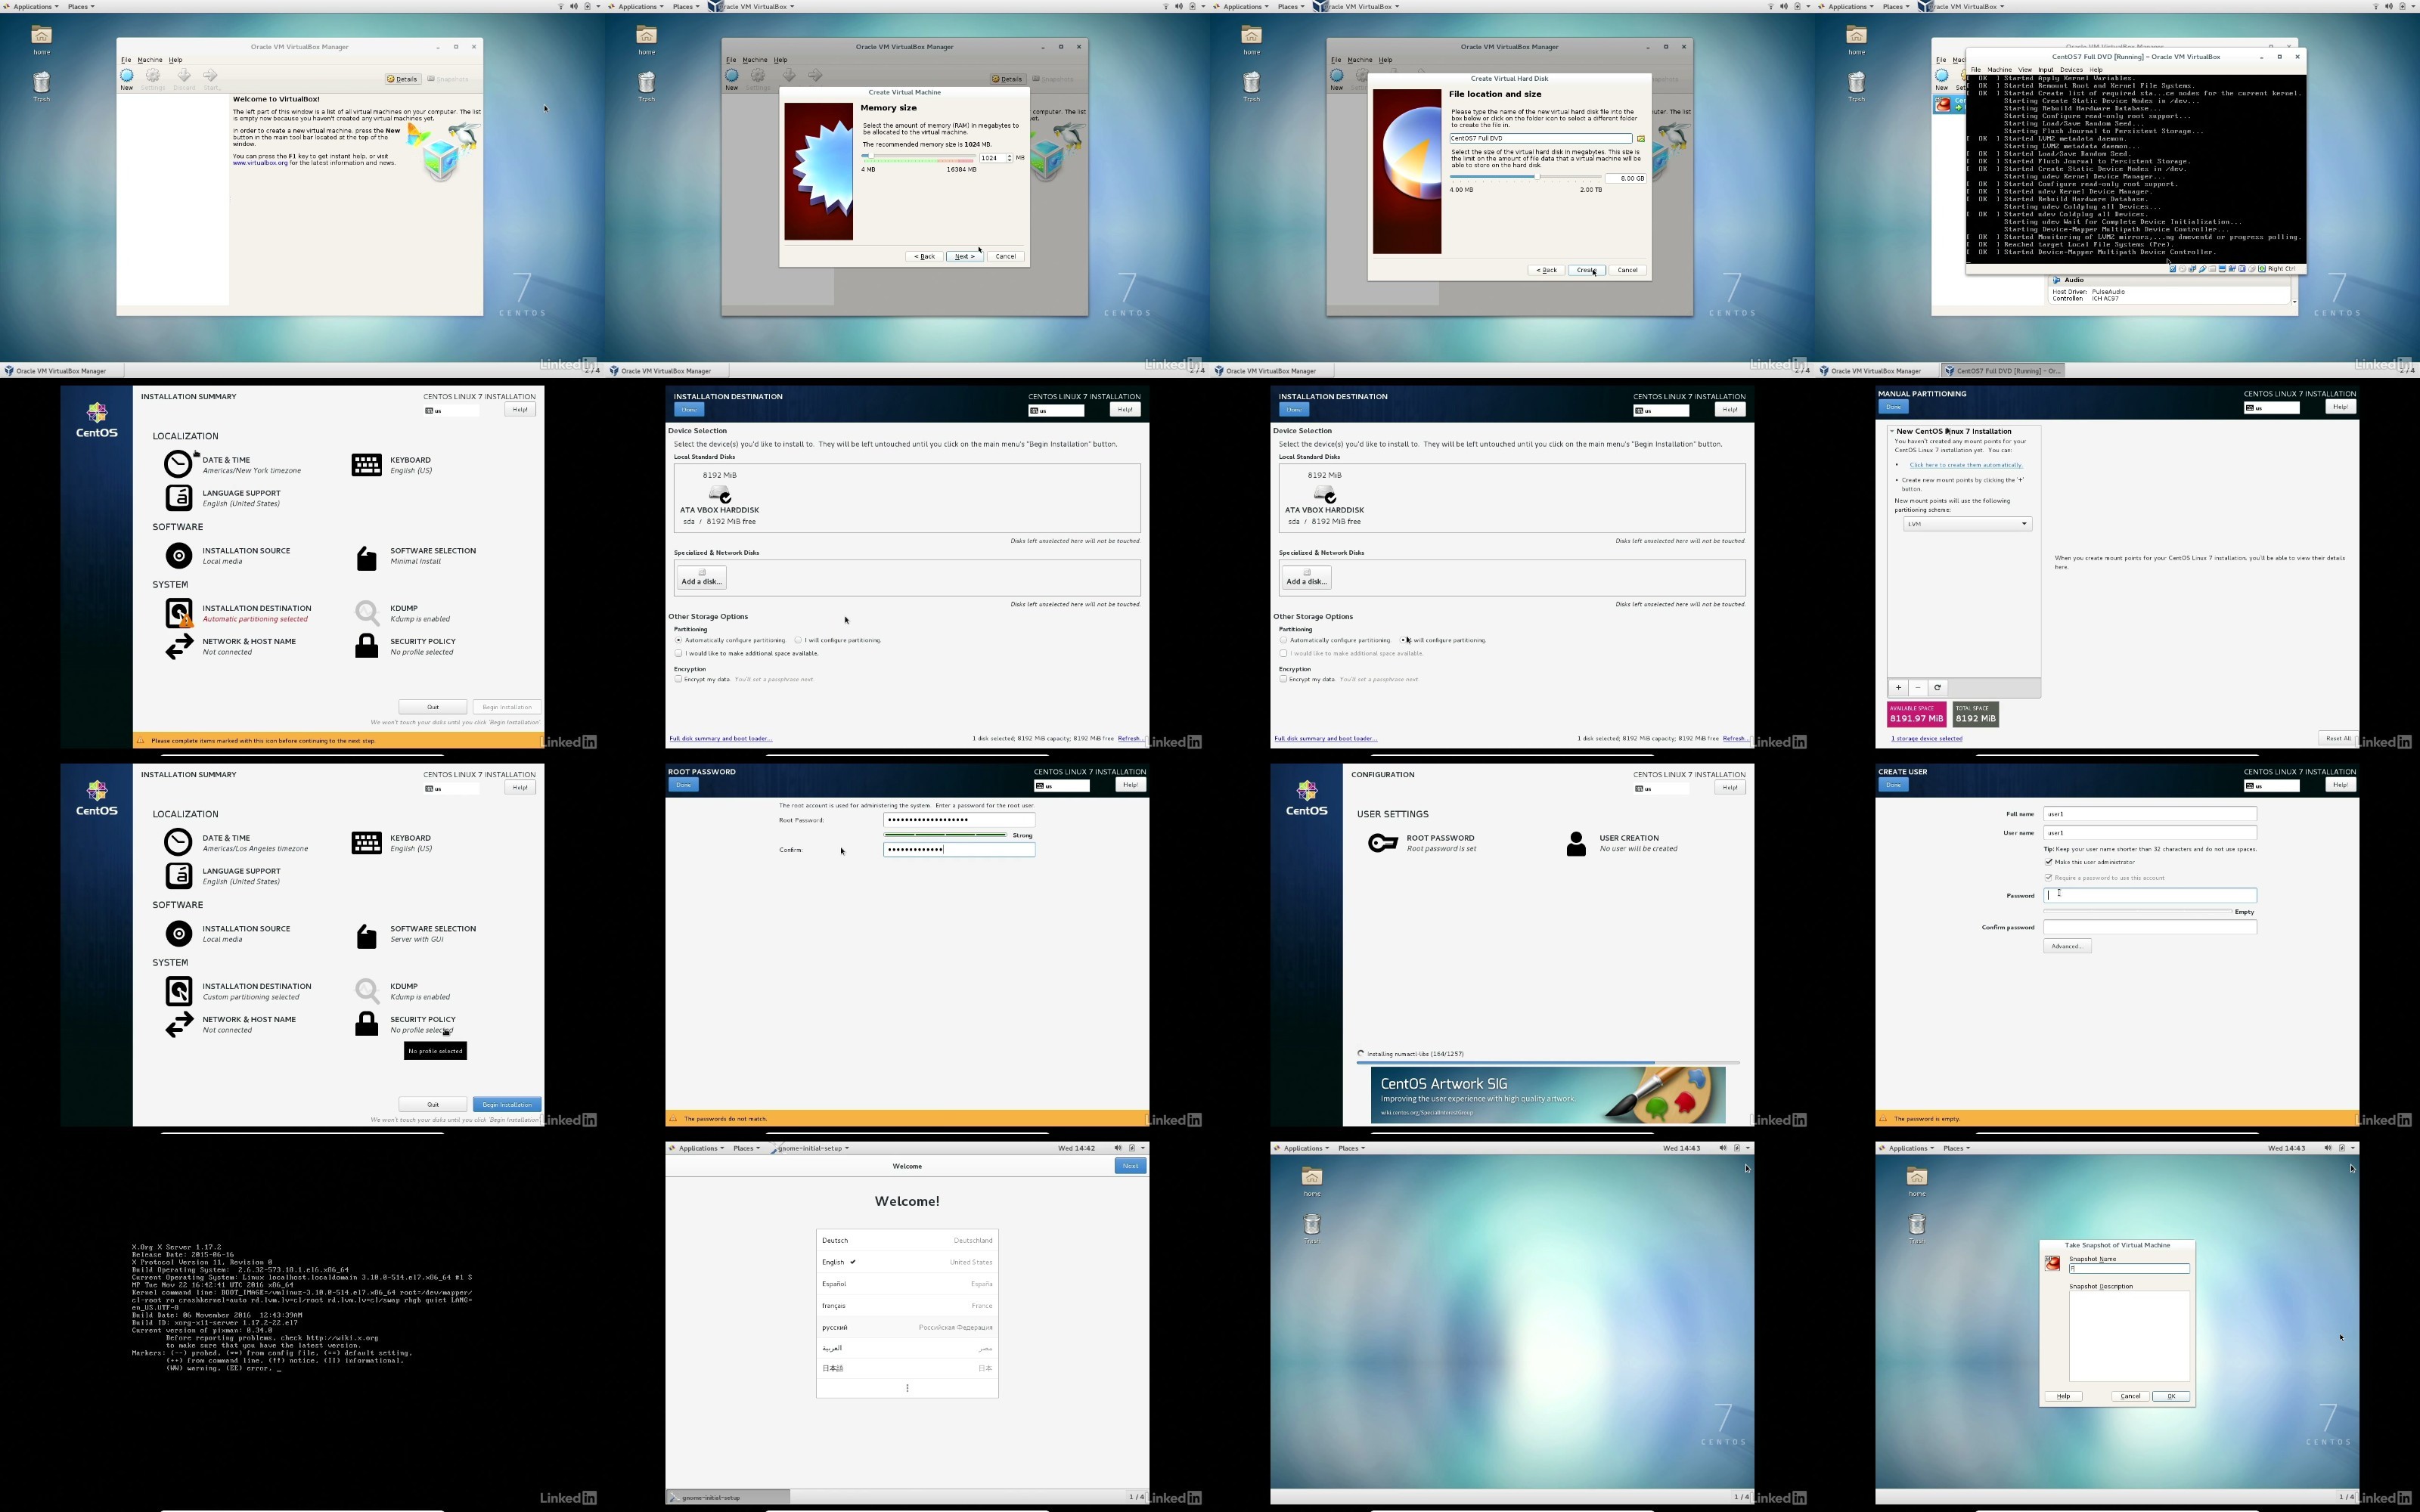Click the keyboard layout 'us' indicator on Create User screen
Image resolution: width=2420 pixels, height=1512 pixels.
point(2272,786)
